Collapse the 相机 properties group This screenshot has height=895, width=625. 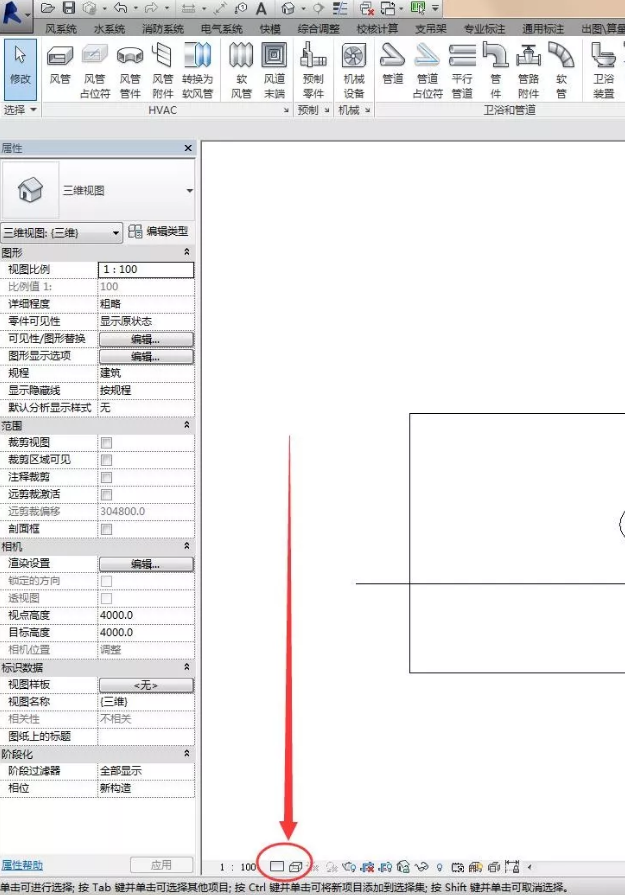pyautogui.click(x=186, y=546)
